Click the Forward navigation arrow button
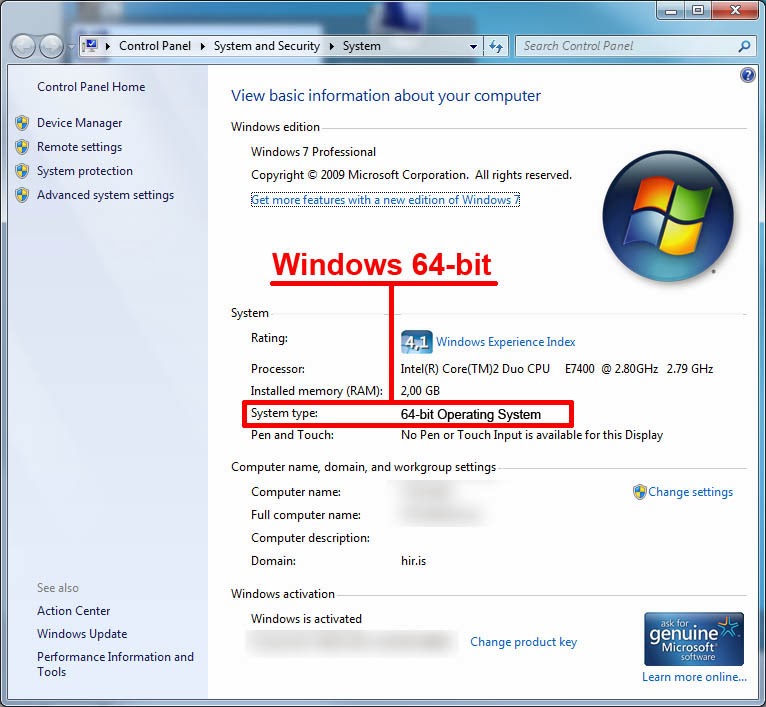This screenshot has width=766, height=707. click(x=51, y=46)
